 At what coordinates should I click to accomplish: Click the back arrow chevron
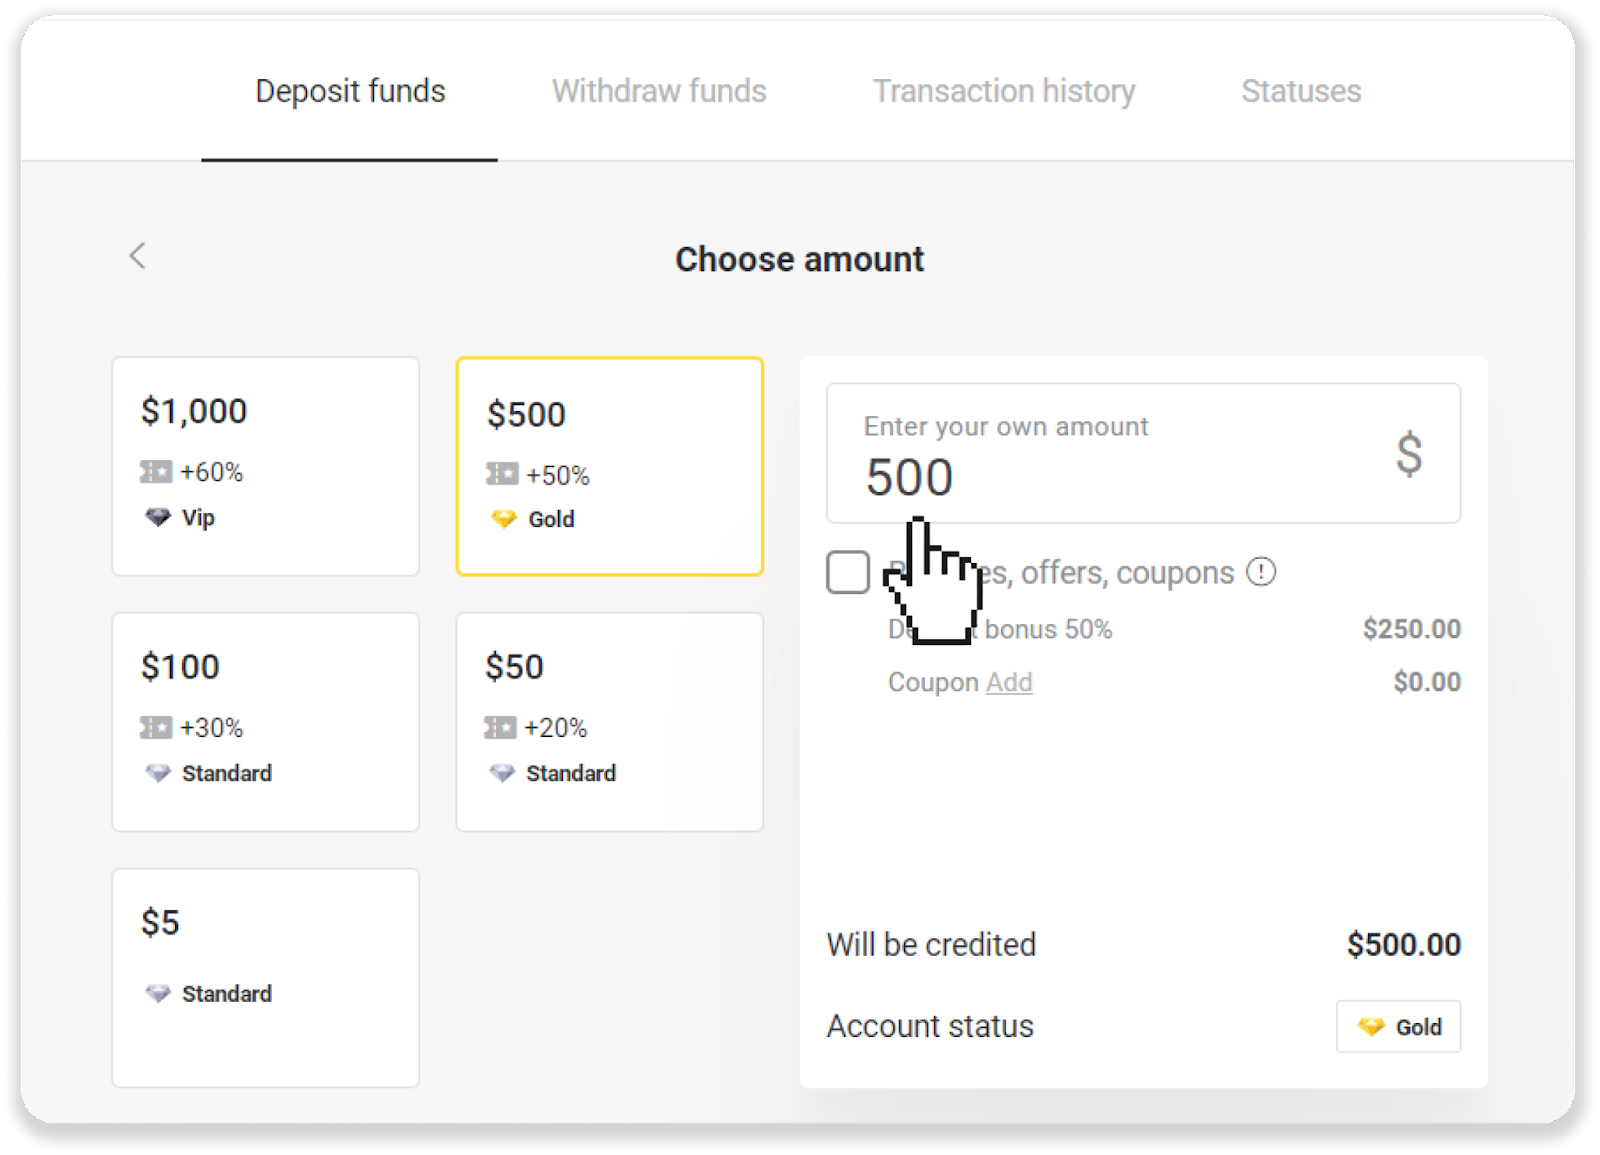pos(138,256)
